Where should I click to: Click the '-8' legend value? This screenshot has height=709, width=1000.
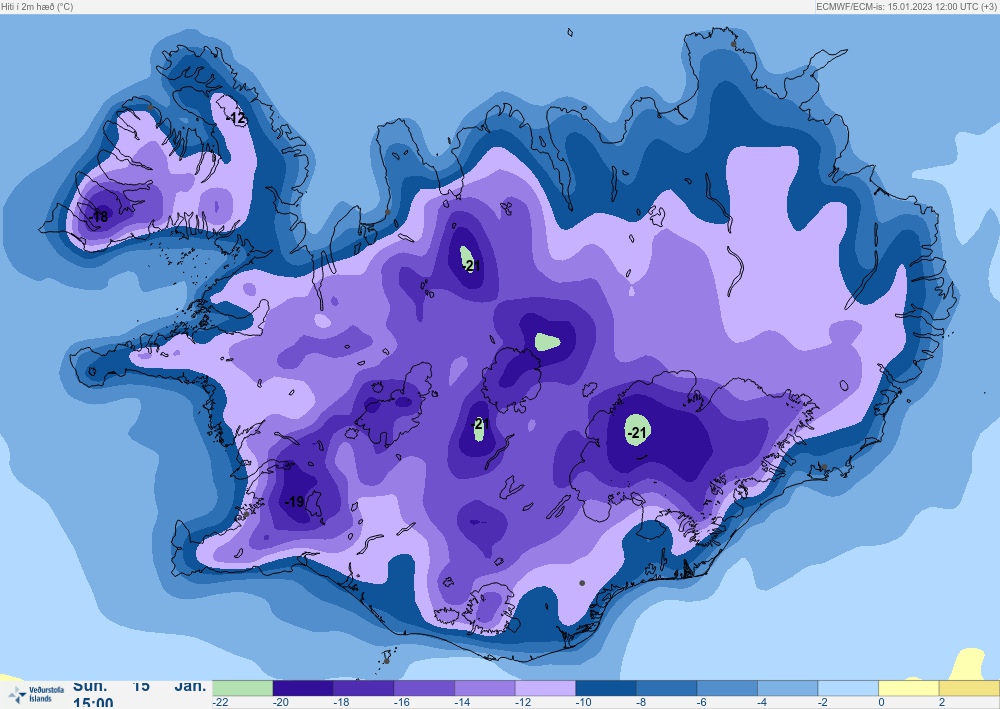642,703
